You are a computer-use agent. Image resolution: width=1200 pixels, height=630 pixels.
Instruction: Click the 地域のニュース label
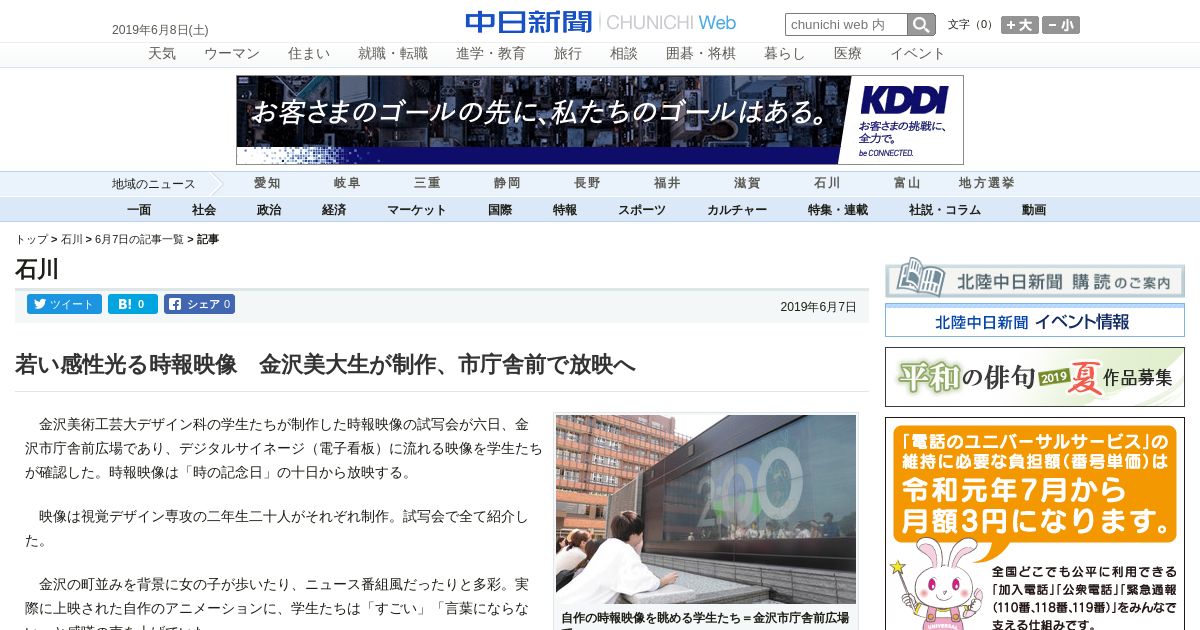pos(153,184)
